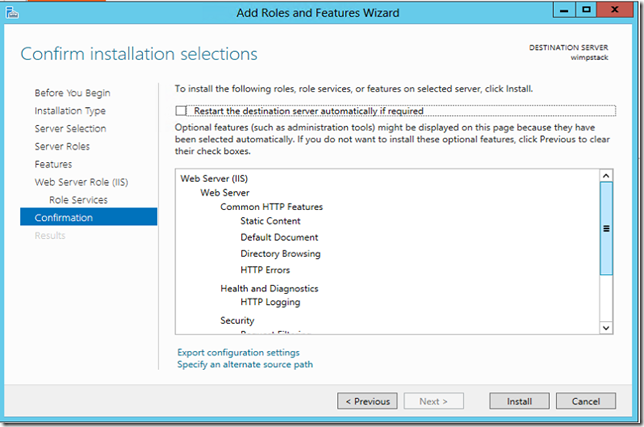Image resolution: width=644 pixels, height=427 pixels.
Task: Select Directory Browsing in the list
Action: (x=281, y=254)
